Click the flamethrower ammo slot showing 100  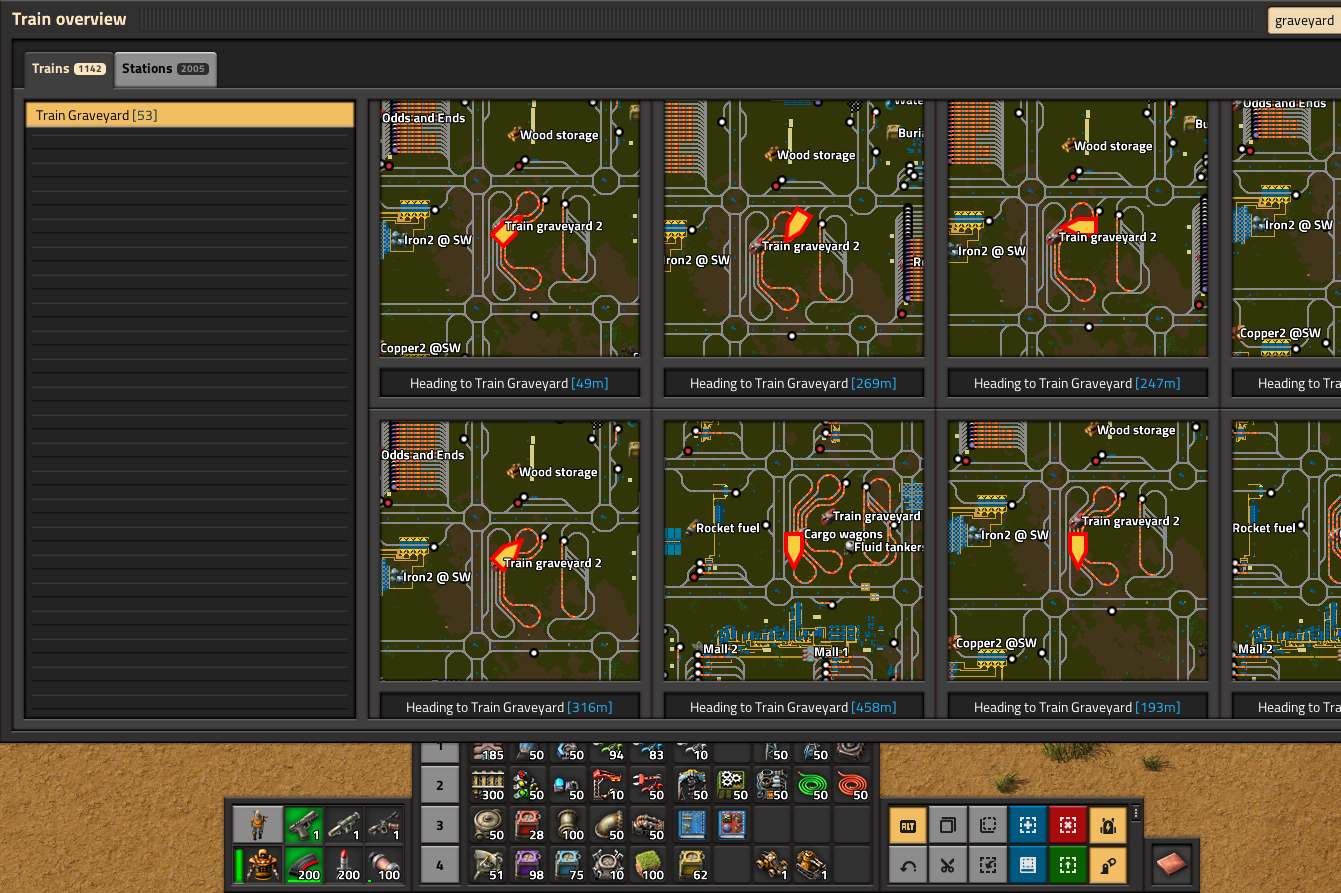(x=383, y=865)
